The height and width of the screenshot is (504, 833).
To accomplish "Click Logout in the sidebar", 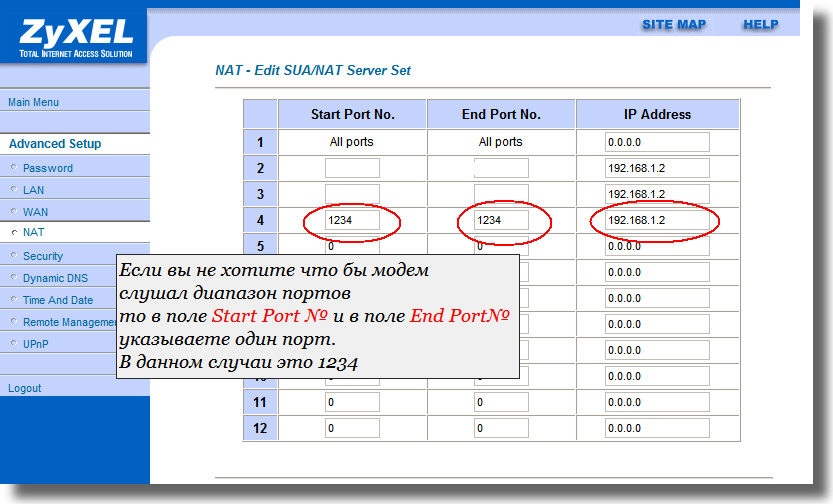I will 25,388.
